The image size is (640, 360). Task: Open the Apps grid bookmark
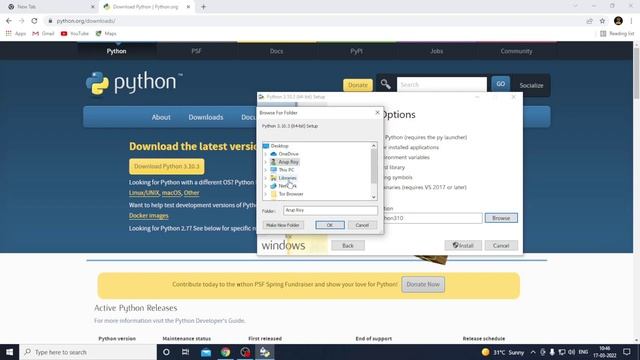[16, 33]
